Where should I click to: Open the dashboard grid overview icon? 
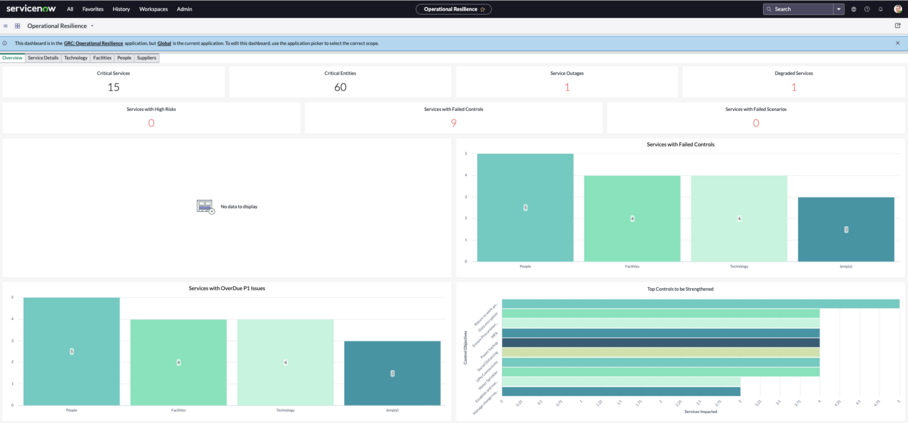click(x=17, y=26)
